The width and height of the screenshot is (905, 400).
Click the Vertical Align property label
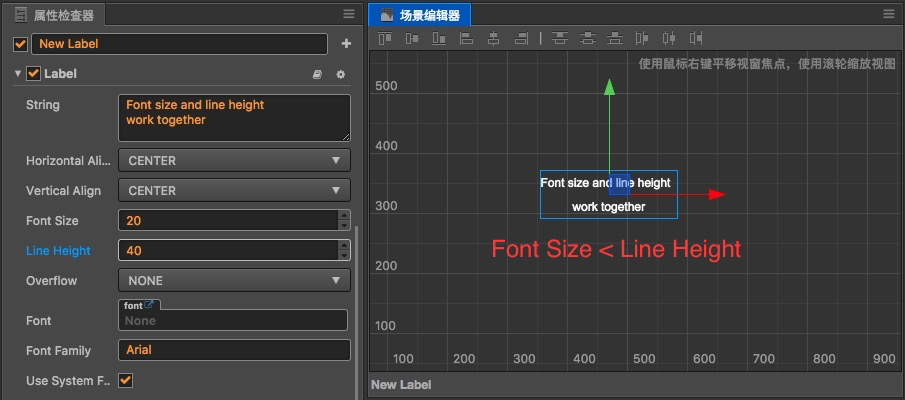tap(63, 190)
